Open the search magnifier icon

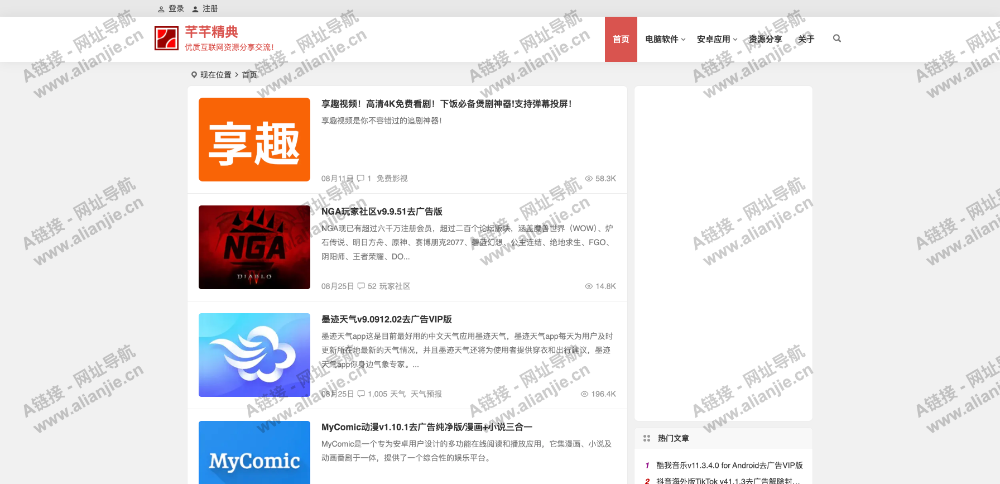point(837,38)
